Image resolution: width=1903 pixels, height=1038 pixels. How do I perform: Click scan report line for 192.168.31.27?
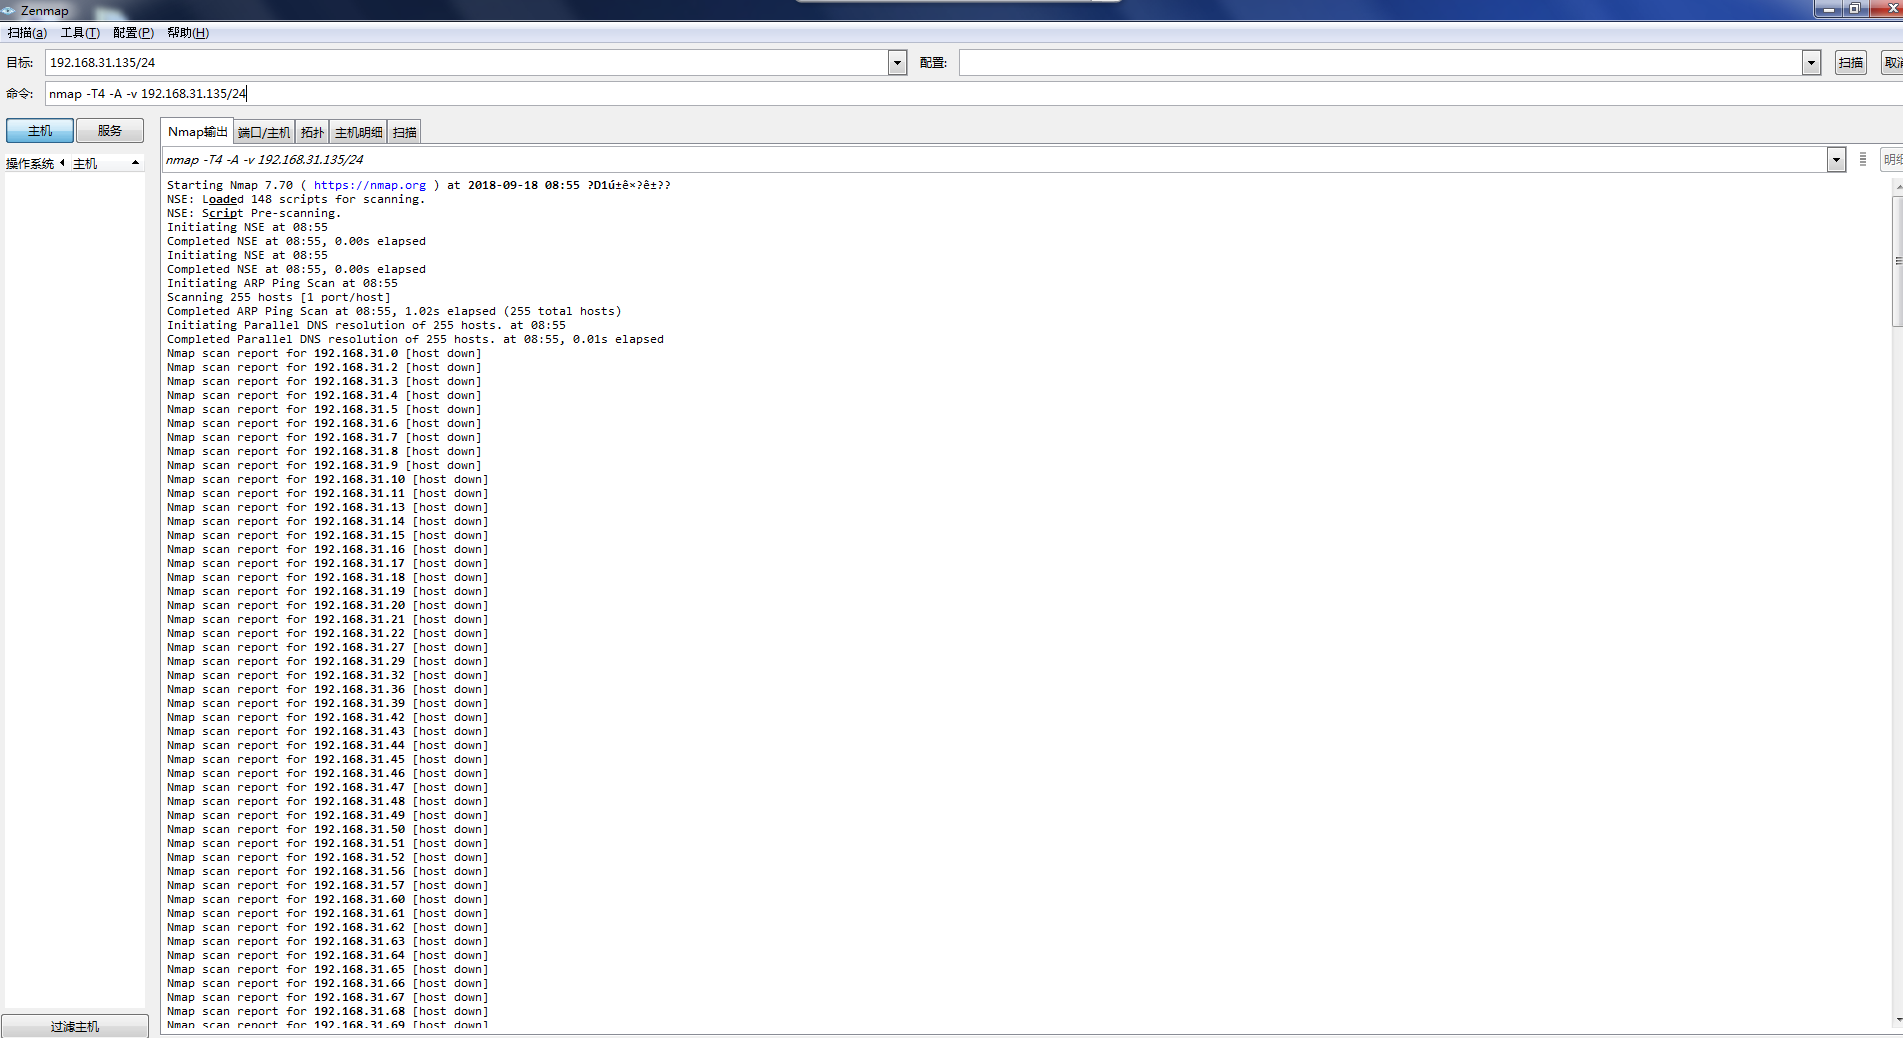coord(328,647)
